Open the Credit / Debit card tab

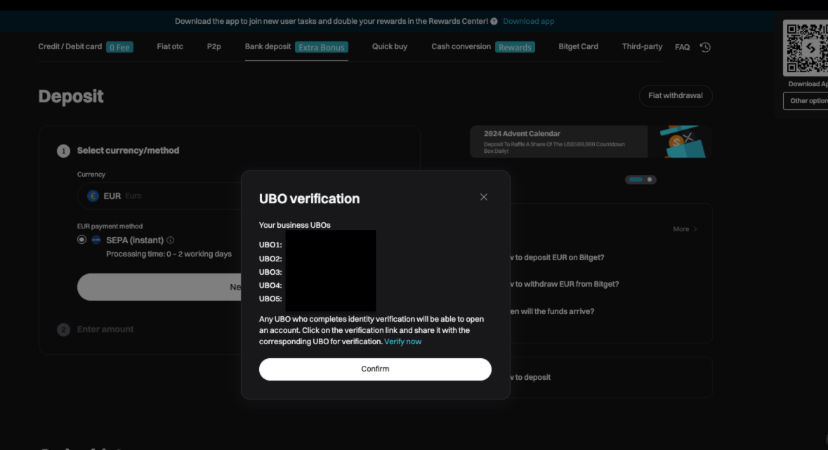pos(70,46)
